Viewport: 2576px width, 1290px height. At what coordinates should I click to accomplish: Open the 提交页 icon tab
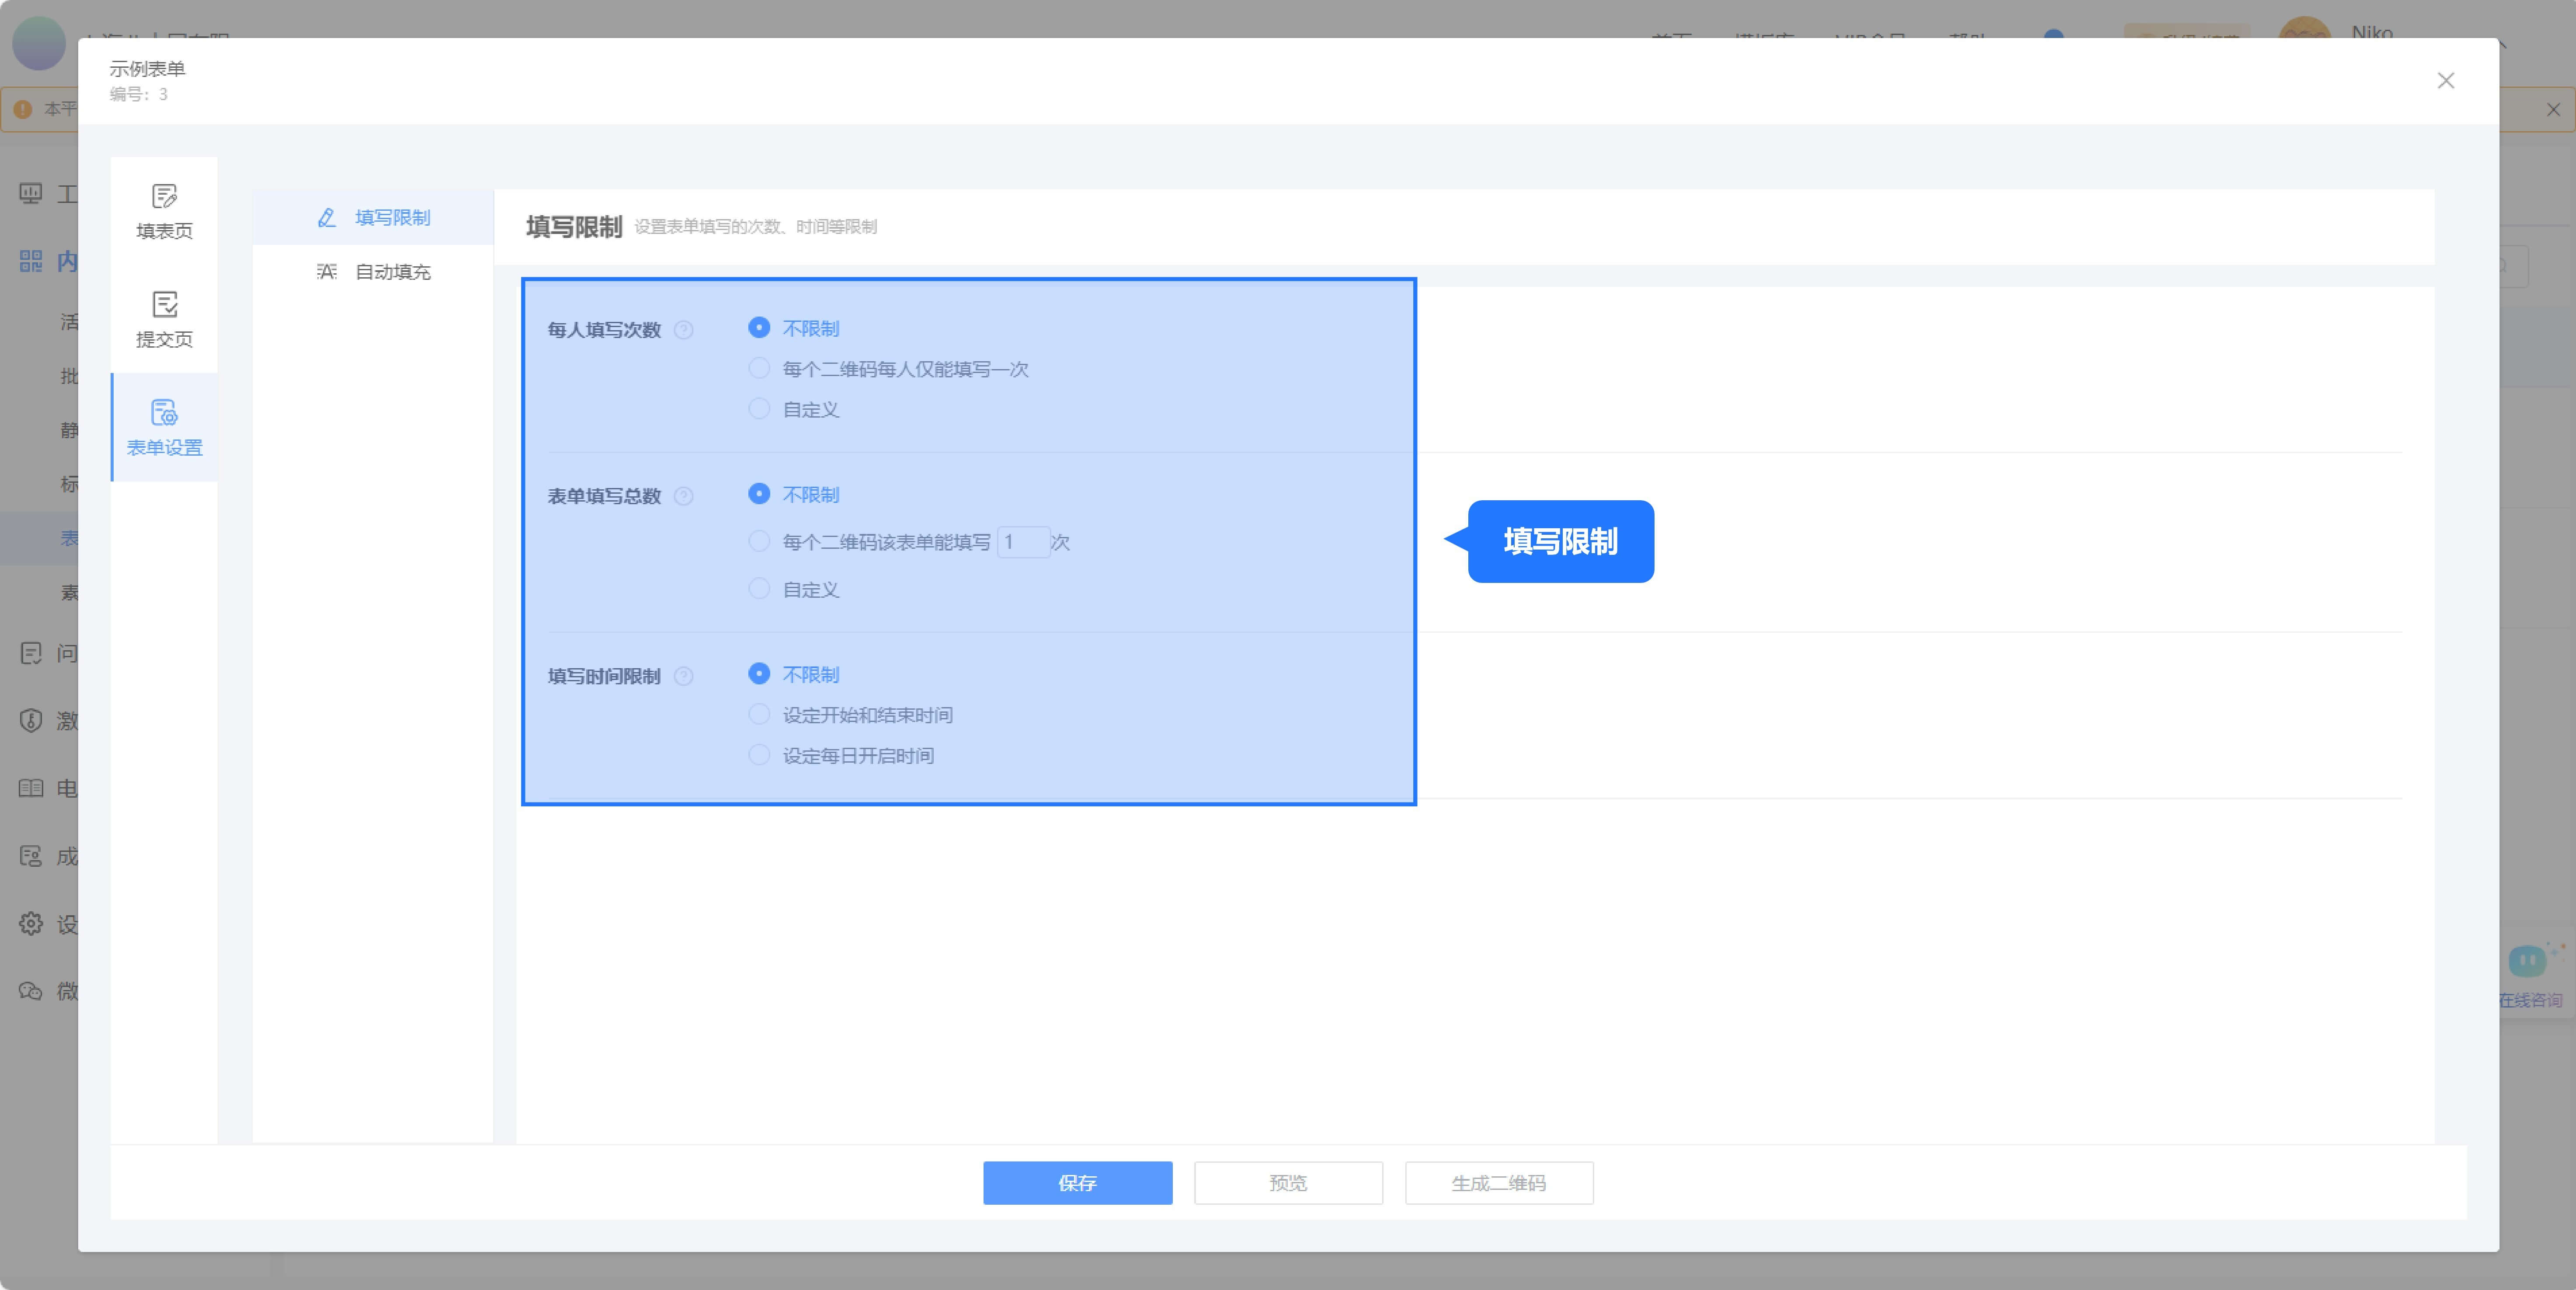[164, 319]
